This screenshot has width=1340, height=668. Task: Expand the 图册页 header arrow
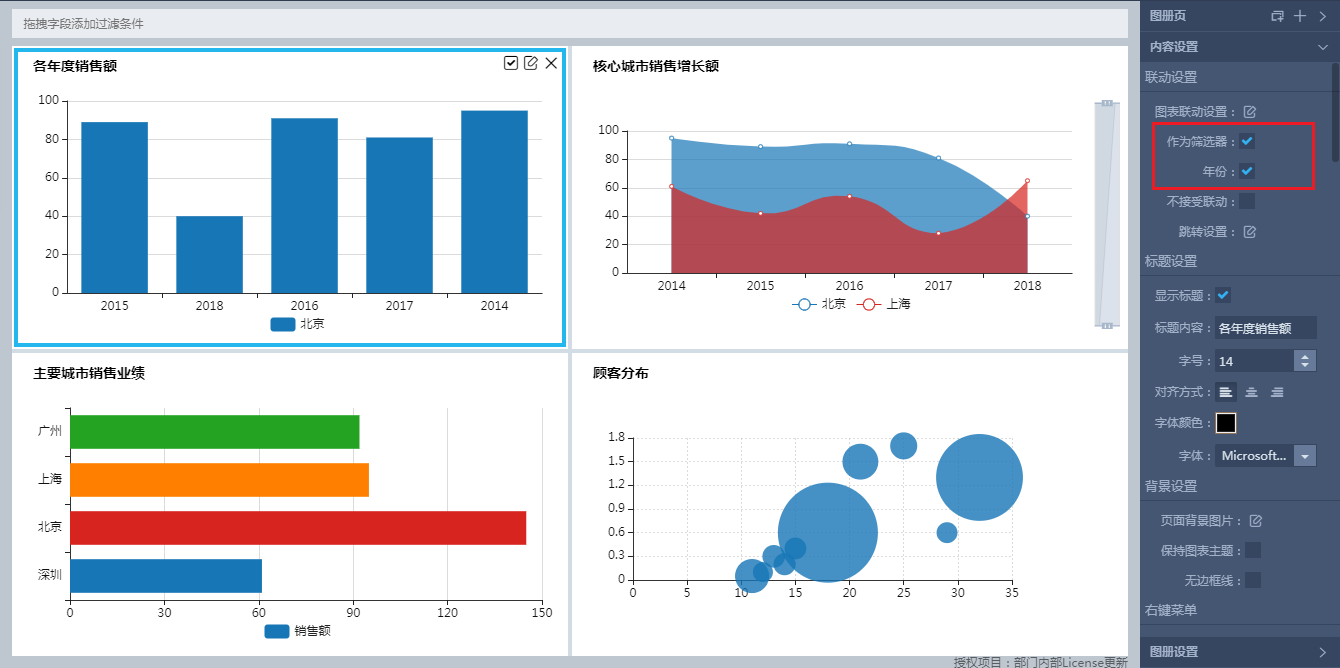pyautogui.click(x=1322, y=16)
